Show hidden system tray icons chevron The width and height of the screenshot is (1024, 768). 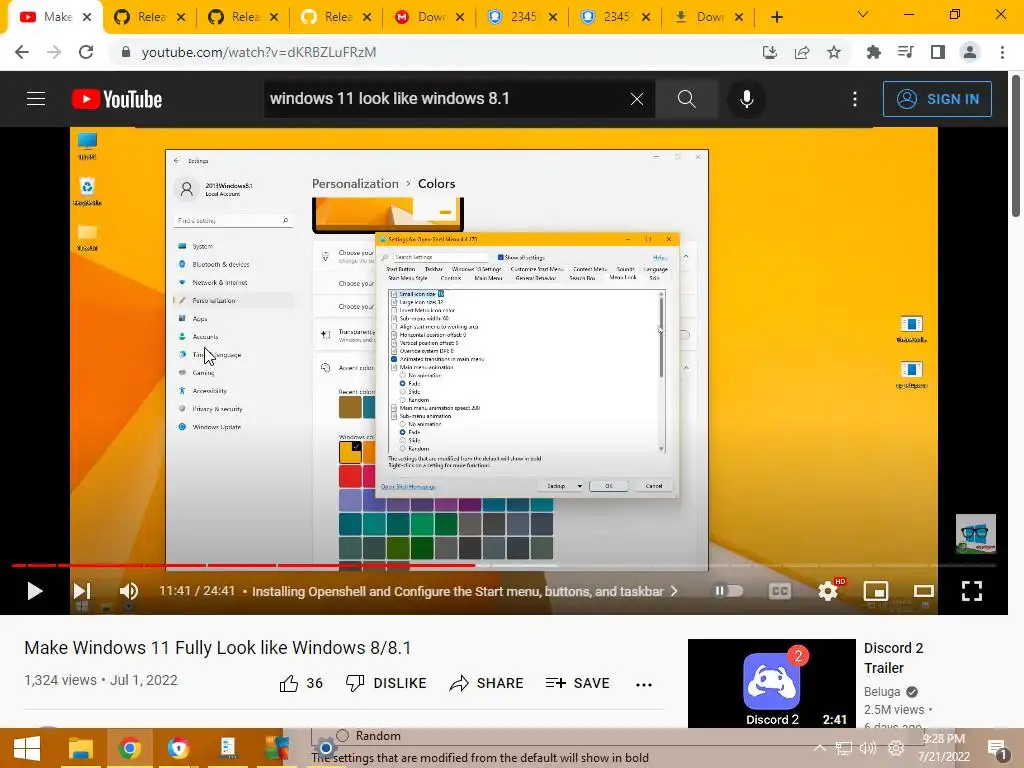(x=820, y=748)
